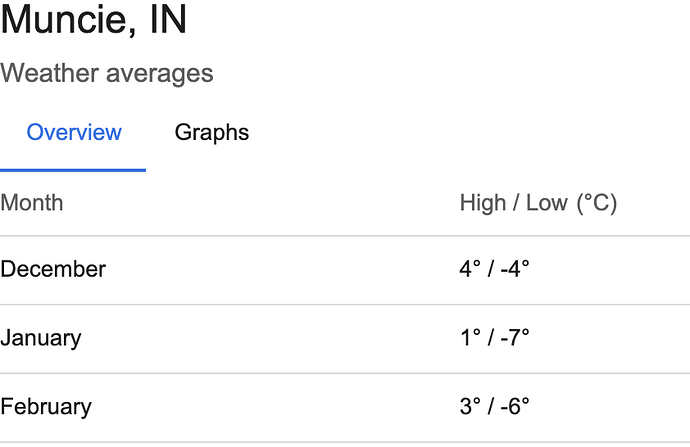Select the February row label
The height and width of the screenshot is (447, 690).
pos(46,407)
